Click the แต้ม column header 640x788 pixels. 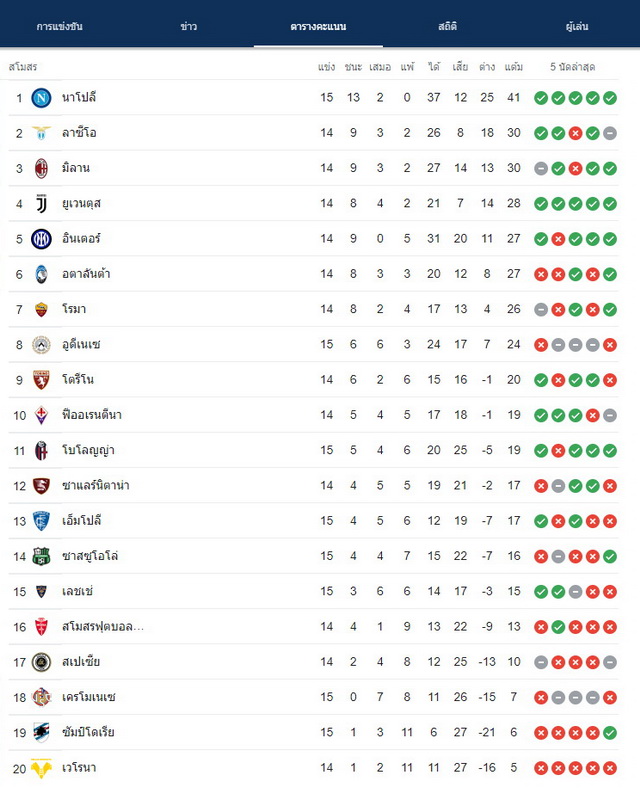coord(513,67)
